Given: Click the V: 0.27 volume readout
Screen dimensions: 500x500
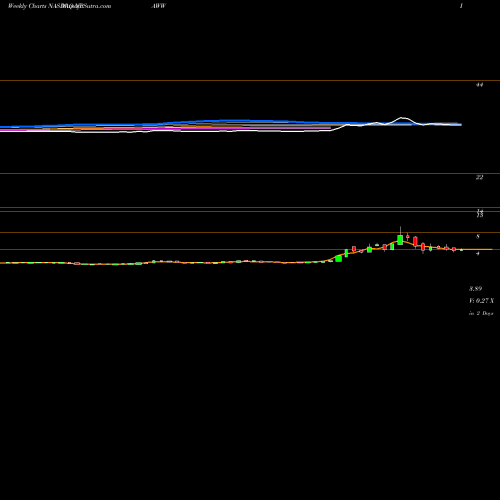Looking at the screenshot, I should [x=481, y=301].
